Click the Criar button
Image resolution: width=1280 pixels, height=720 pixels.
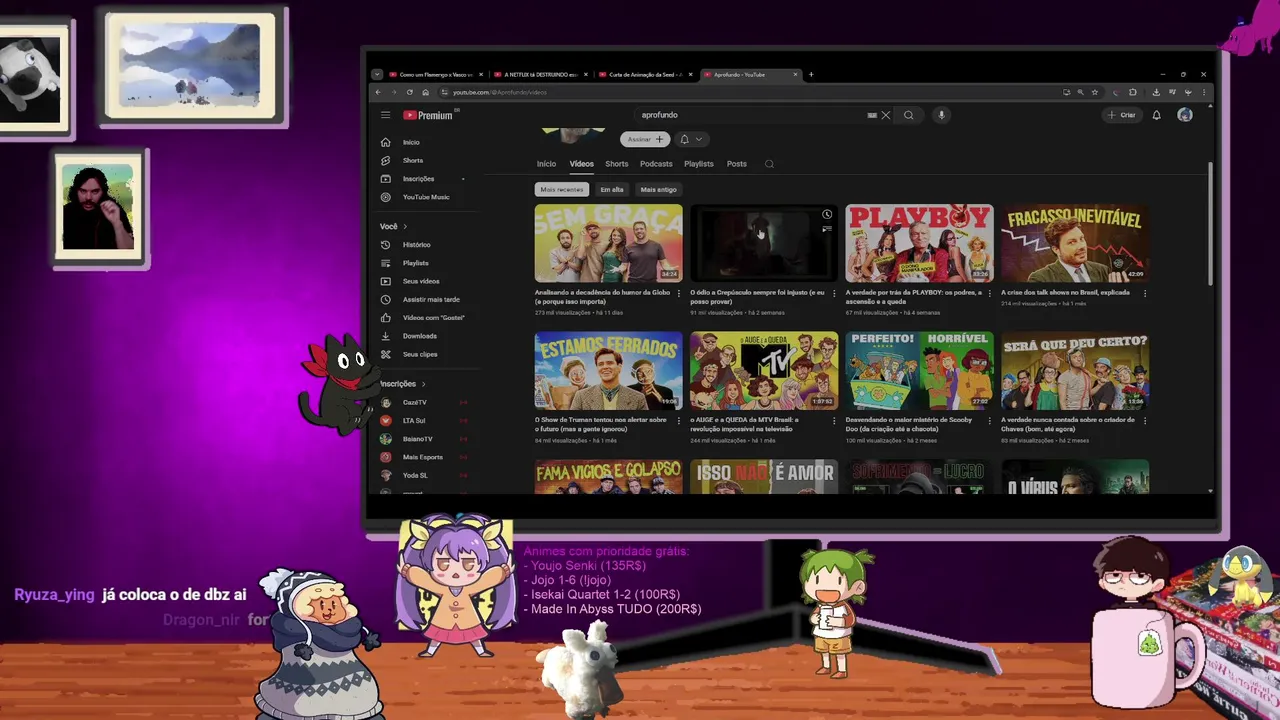coord(1122,115)
